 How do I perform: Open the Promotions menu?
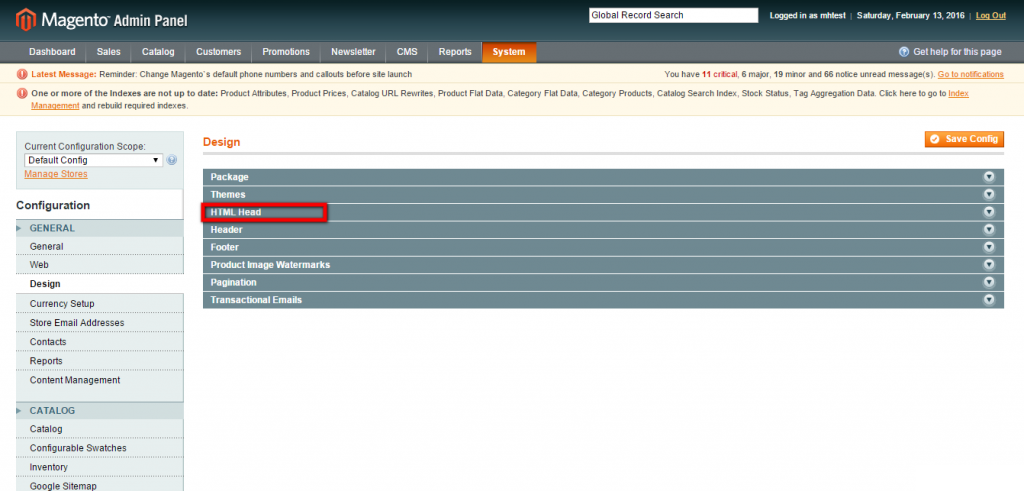[286, 52]
